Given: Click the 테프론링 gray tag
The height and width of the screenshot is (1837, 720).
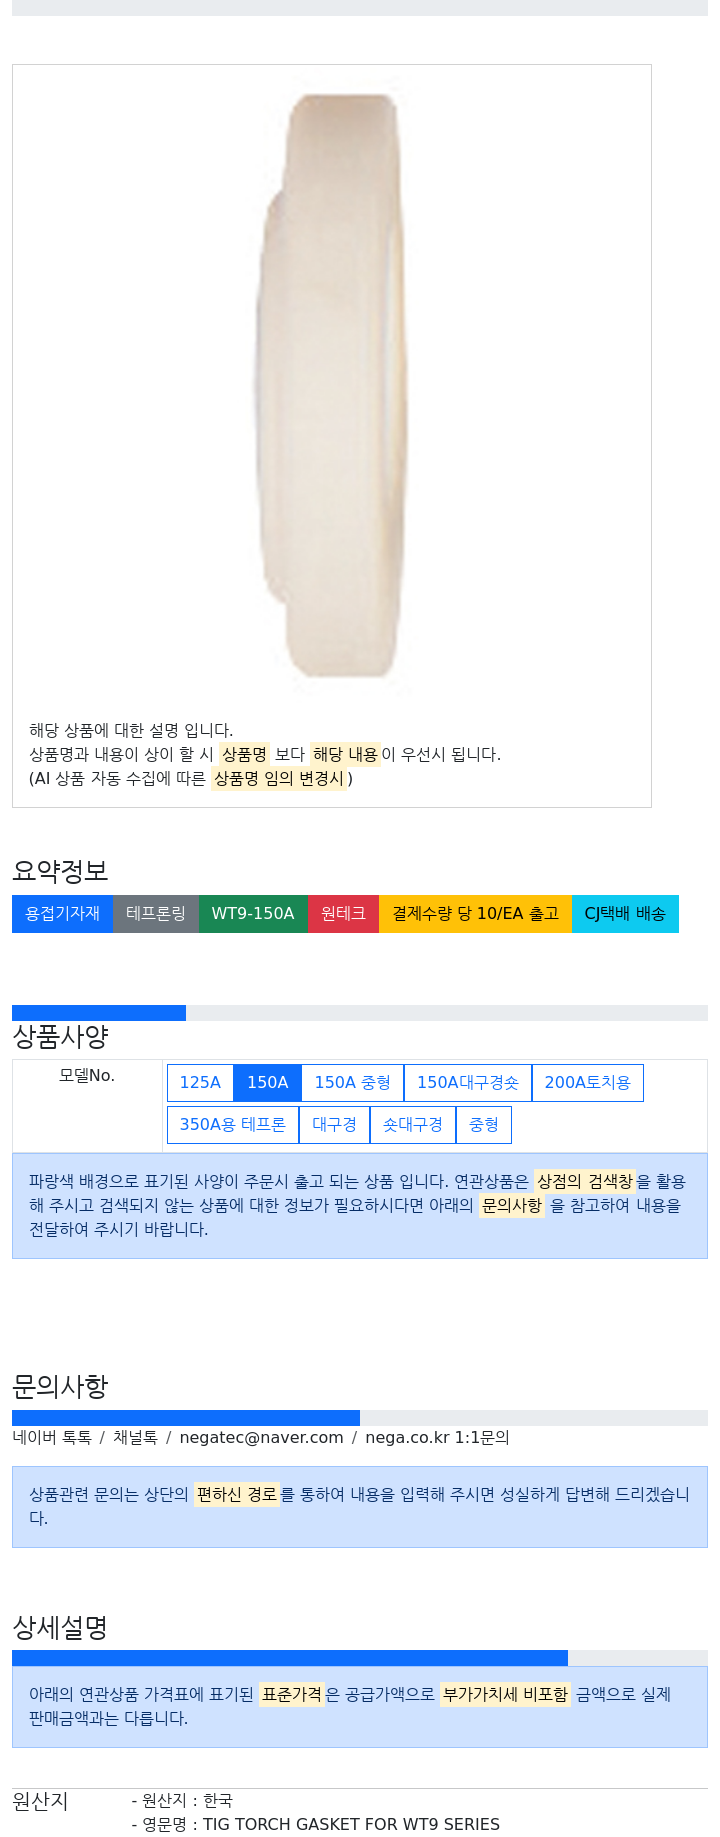Looking at the screenshot, I should (156, 914).
